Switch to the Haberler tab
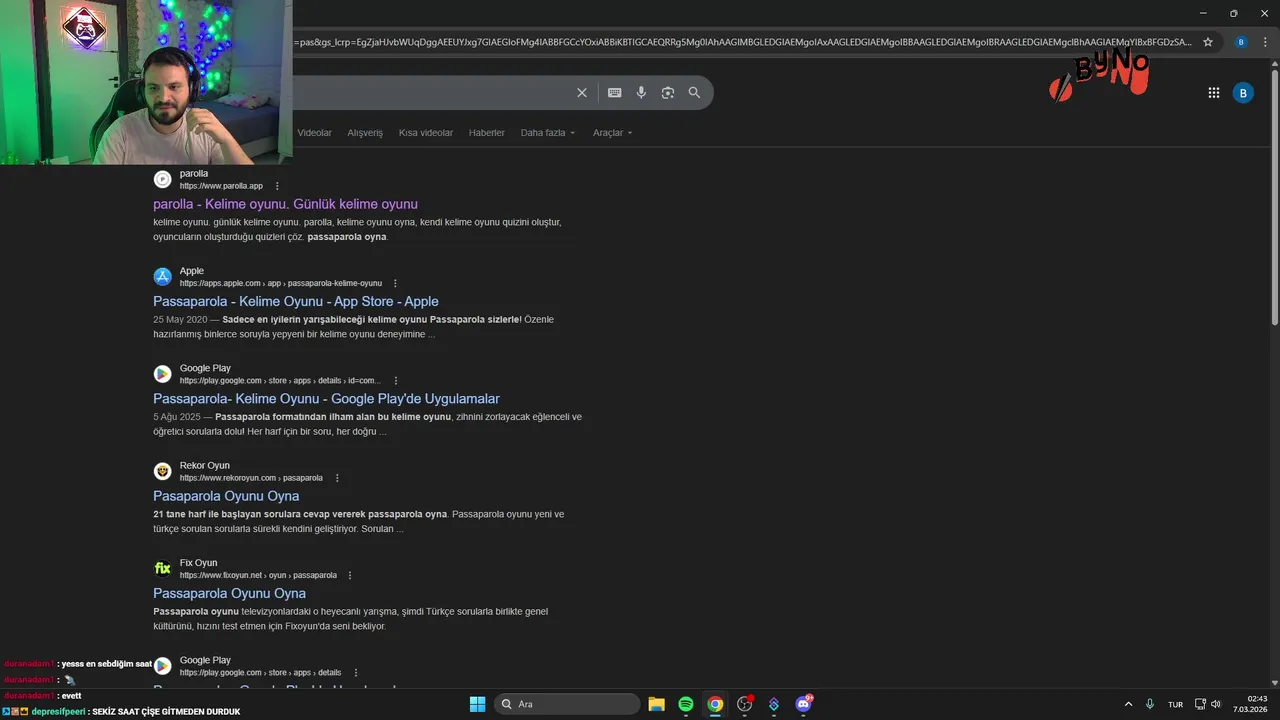This screenshot has width=1280, height=720. click(x=487, y=133)
